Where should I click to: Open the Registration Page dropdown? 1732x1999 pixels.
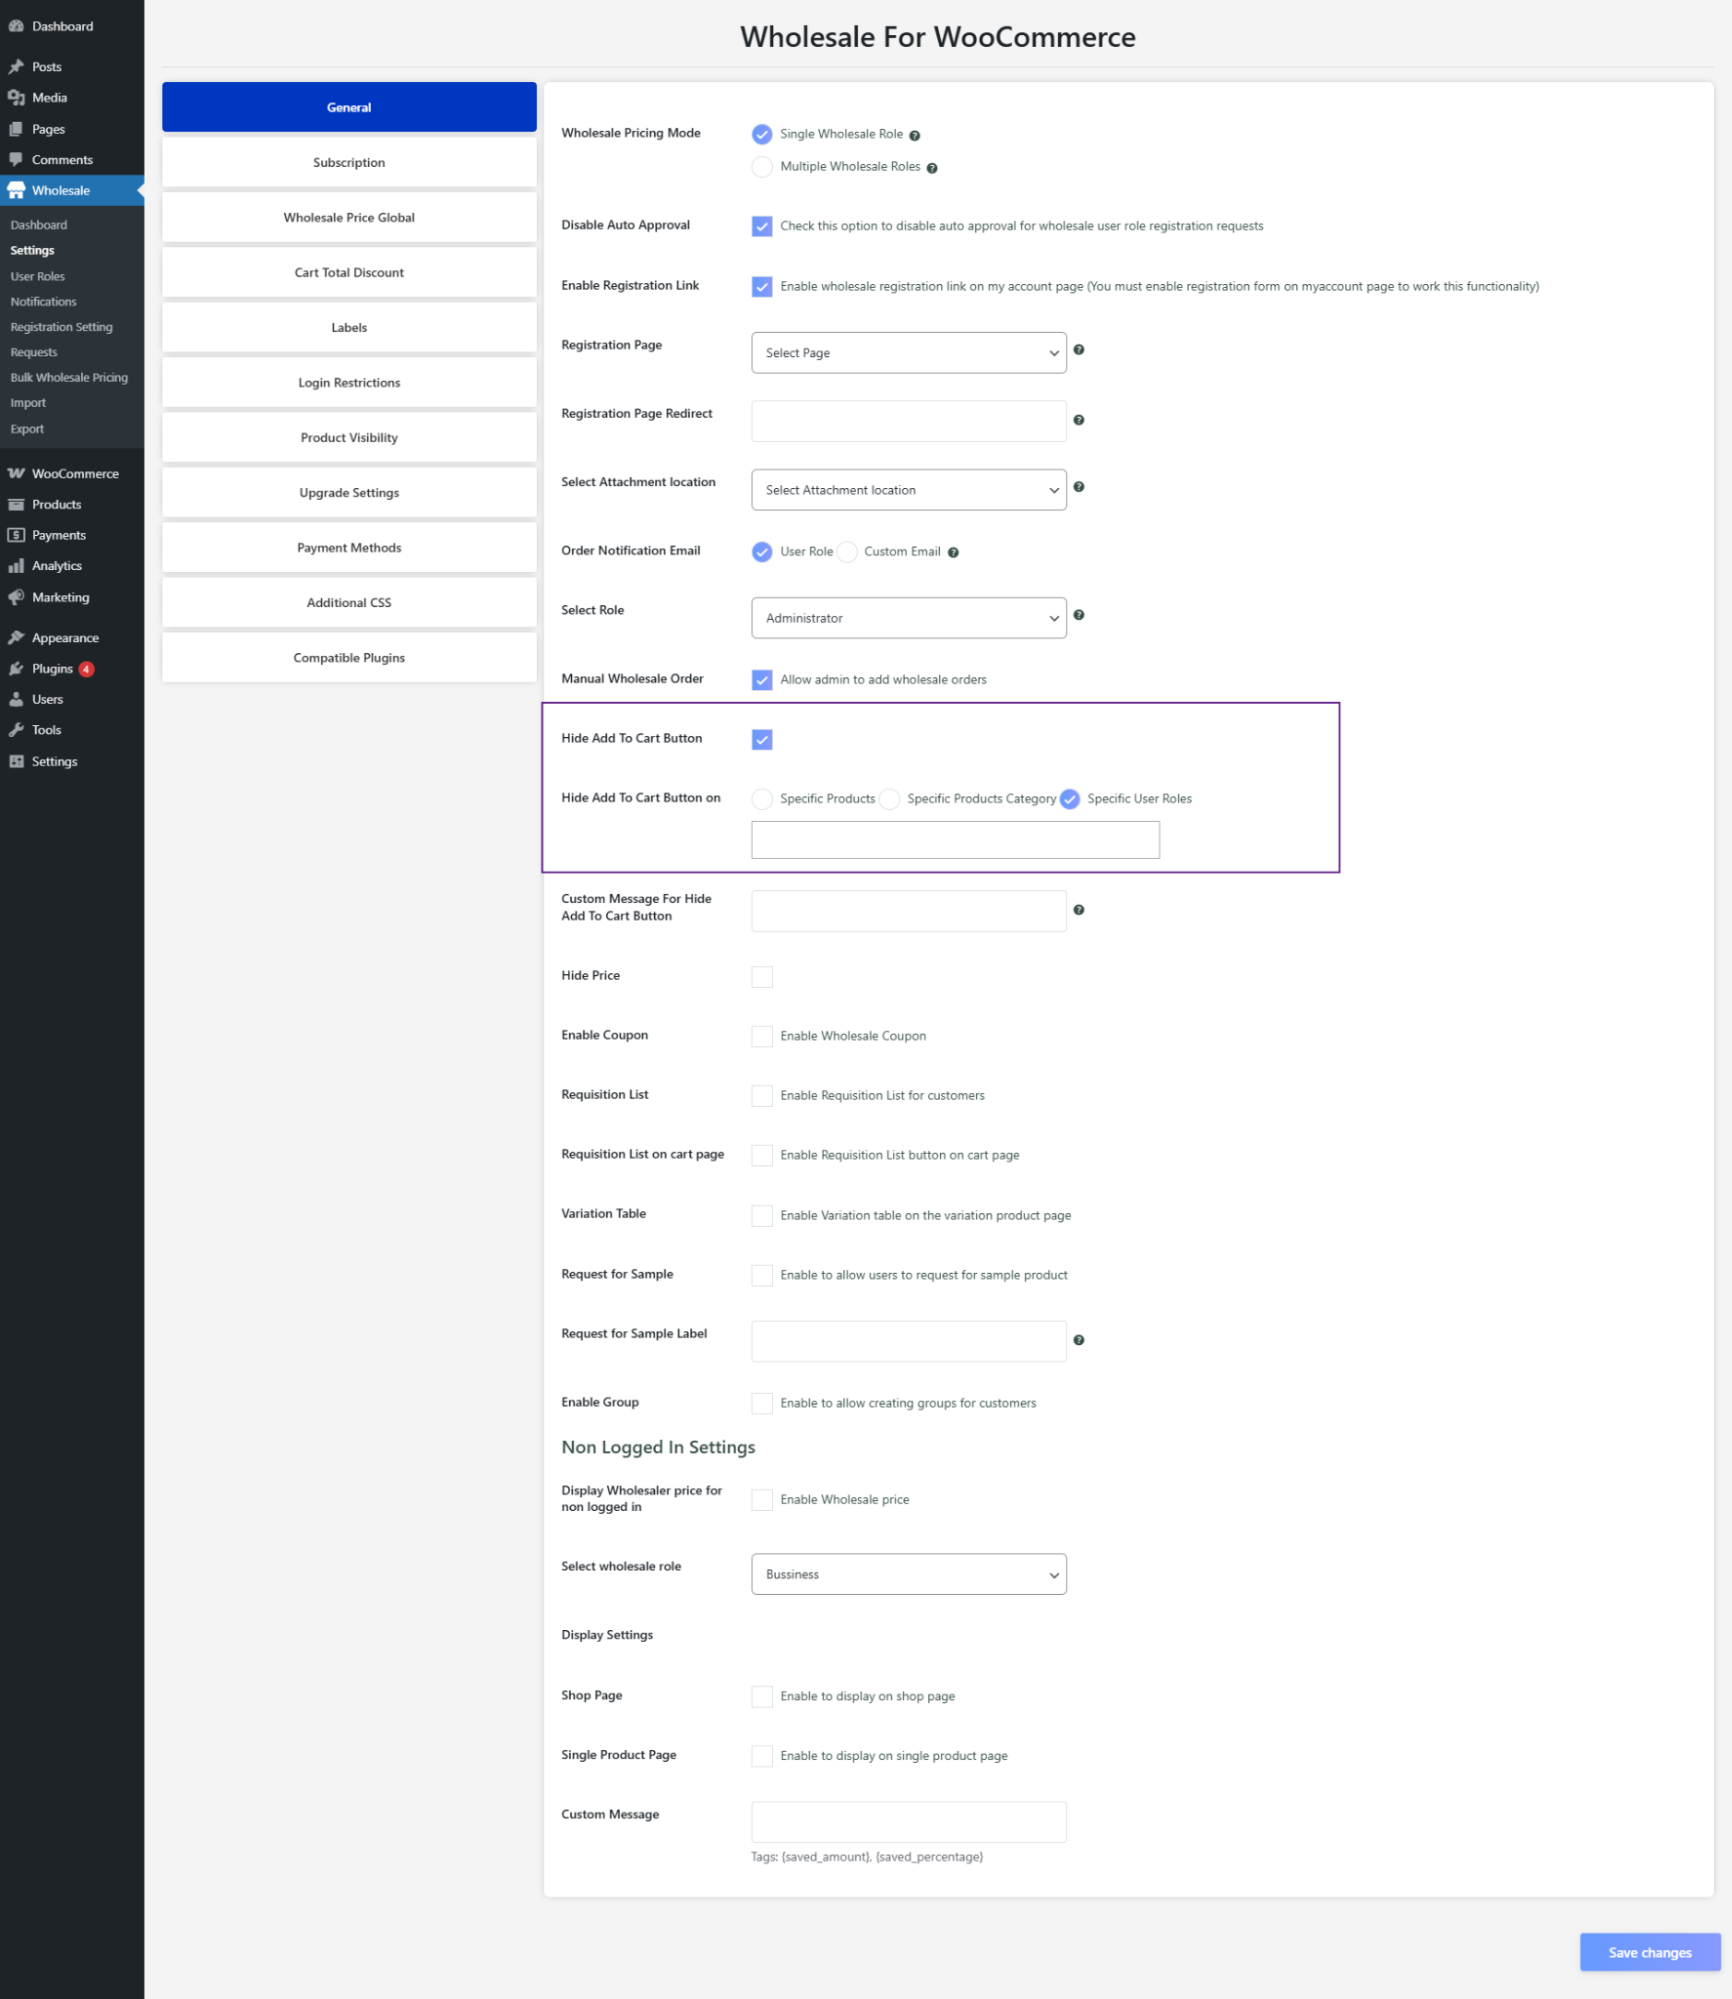coord(909,353)
